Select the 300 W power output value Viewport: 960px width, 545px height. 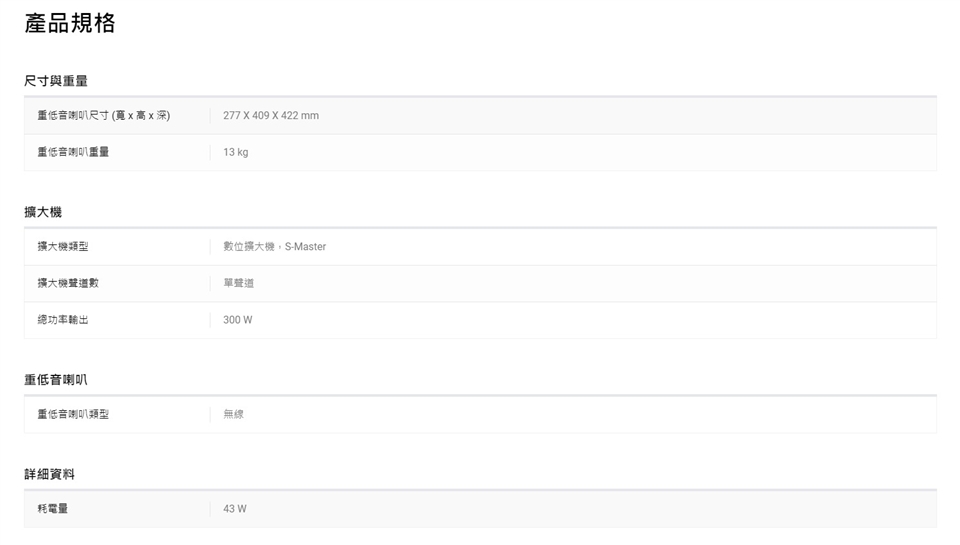[238, 320]
